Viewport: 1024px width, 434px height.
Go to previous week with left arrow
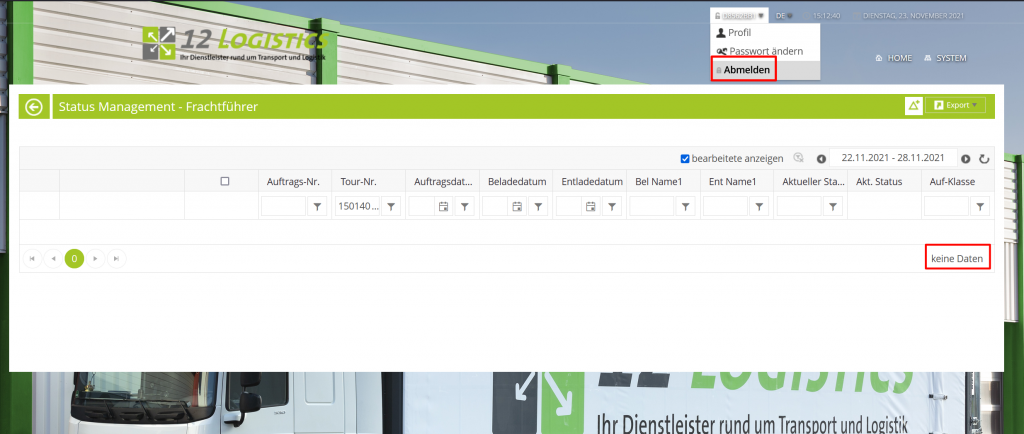point(821,158)
